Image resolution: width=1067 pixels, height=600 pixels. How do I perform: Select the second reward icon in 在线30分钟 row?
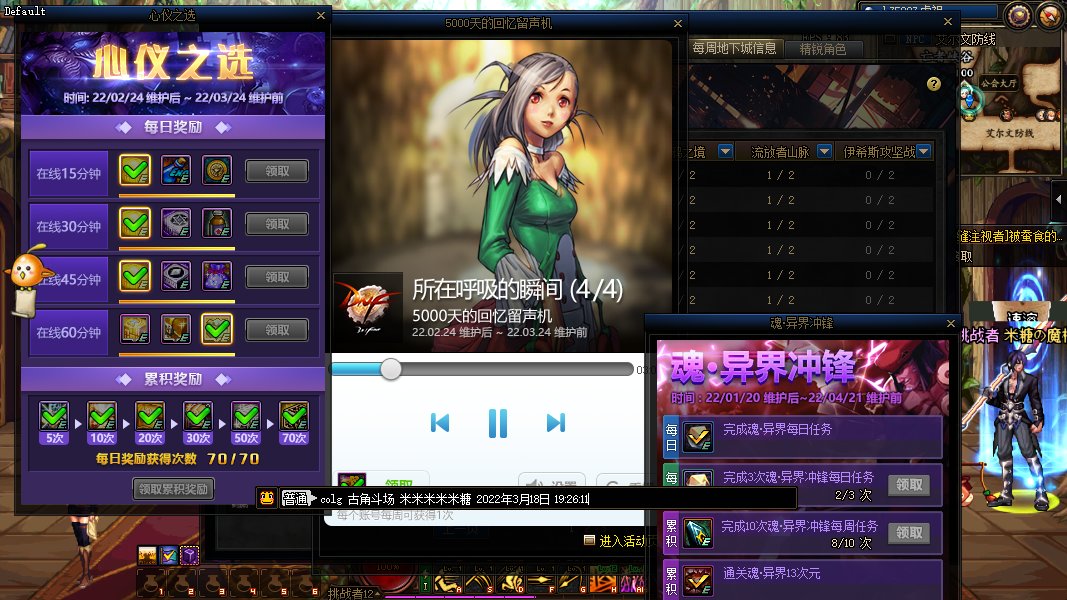[x=176, y=223]
